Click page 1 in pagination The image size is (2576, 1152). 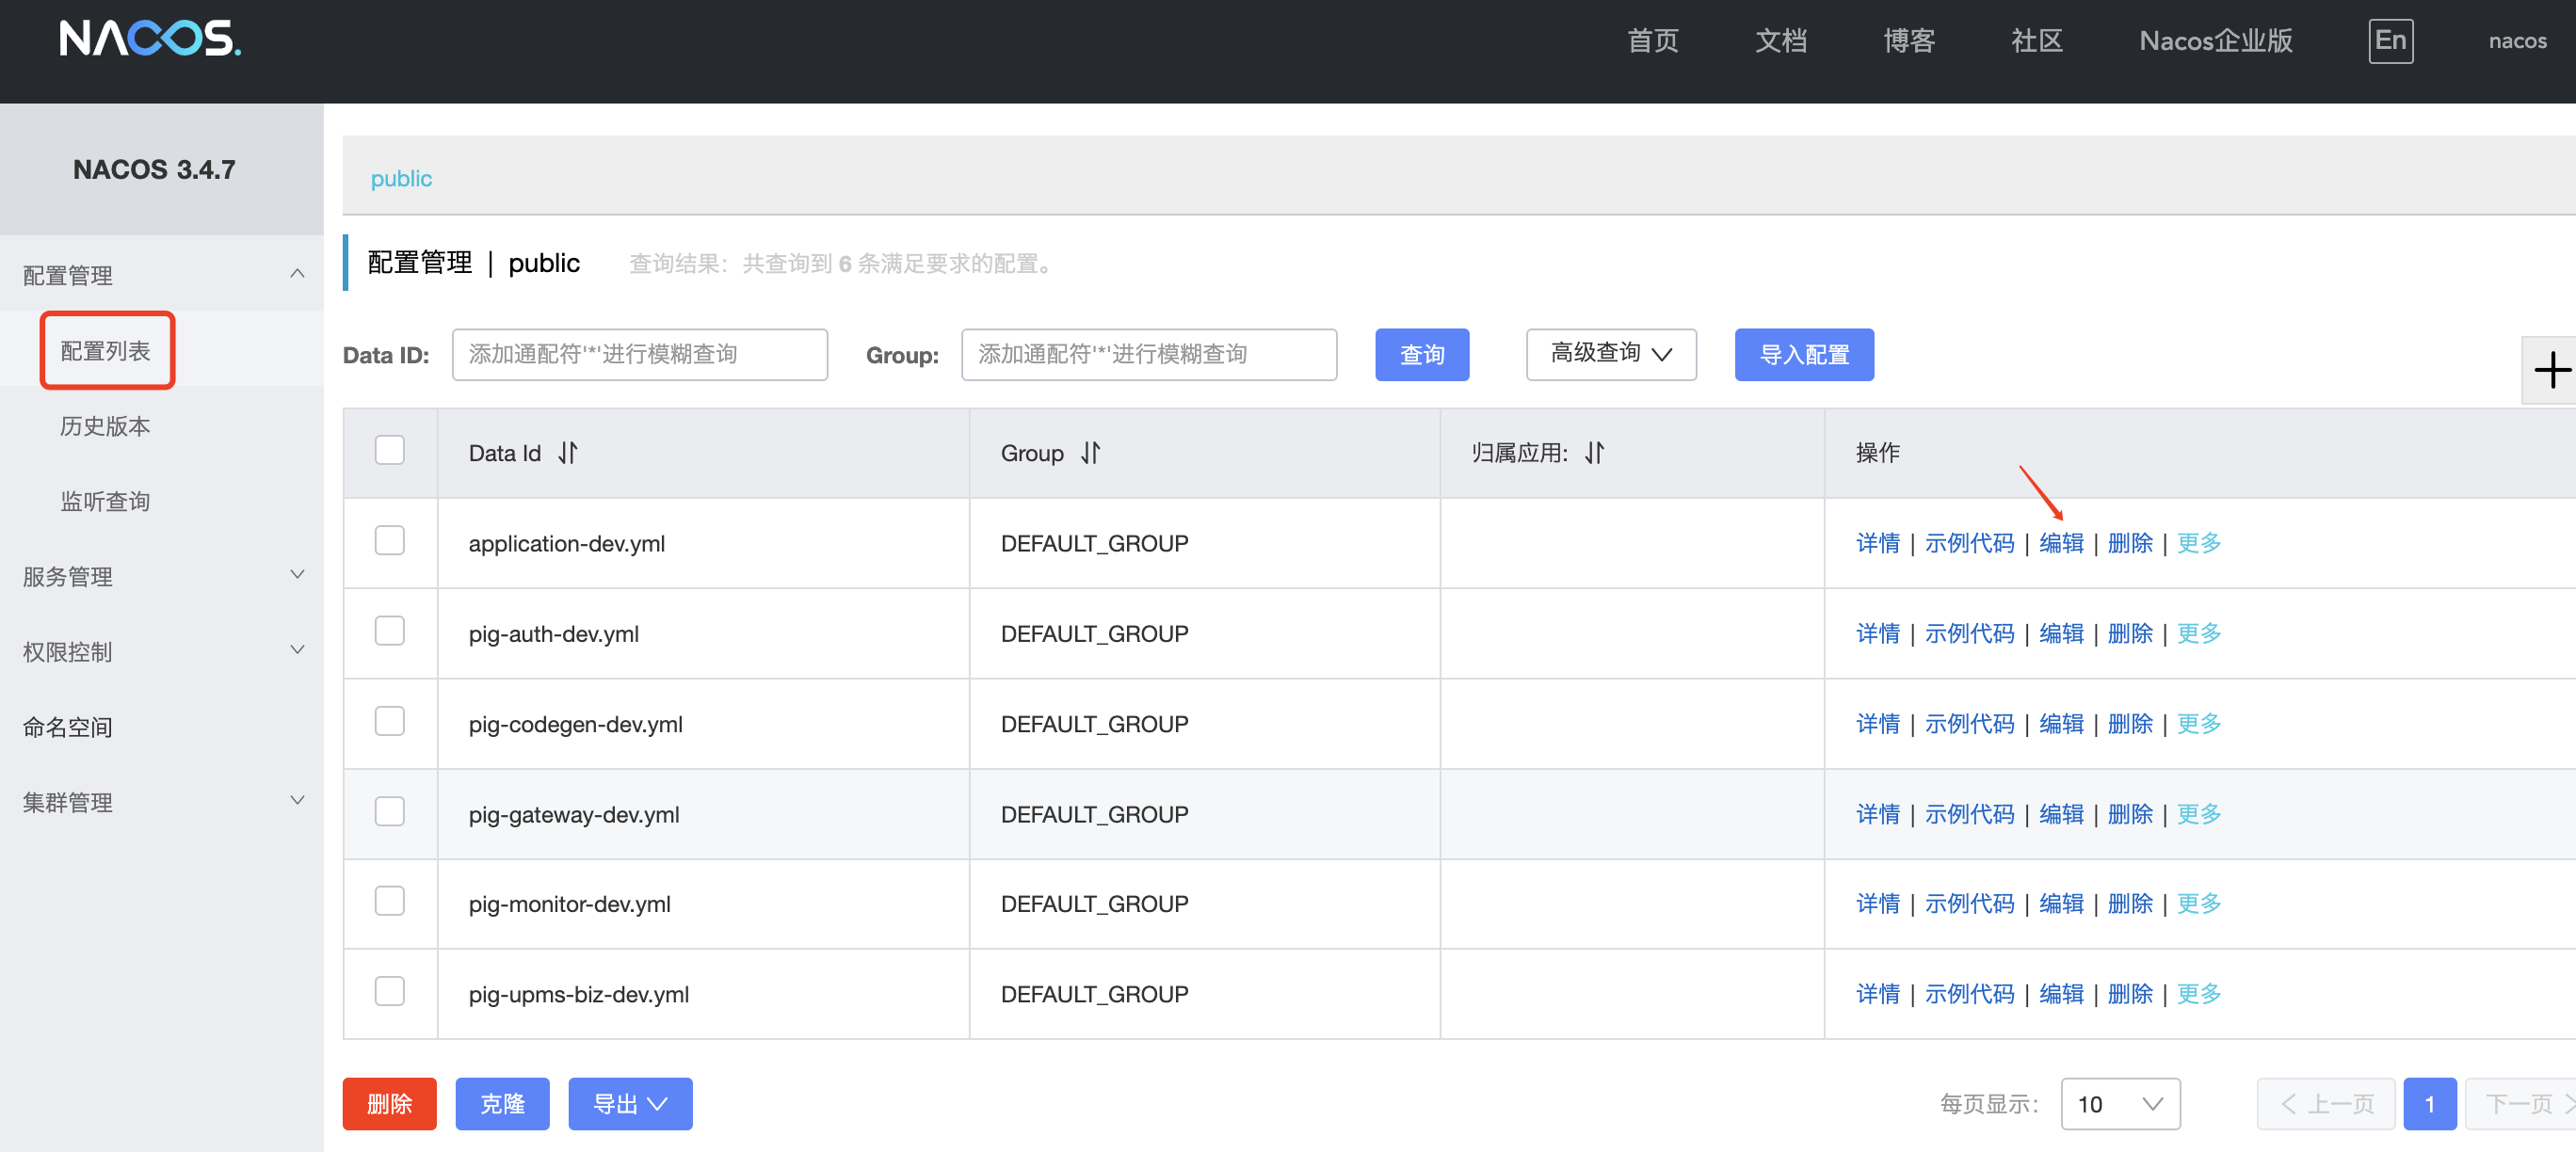click(x=2430, y=1104)
